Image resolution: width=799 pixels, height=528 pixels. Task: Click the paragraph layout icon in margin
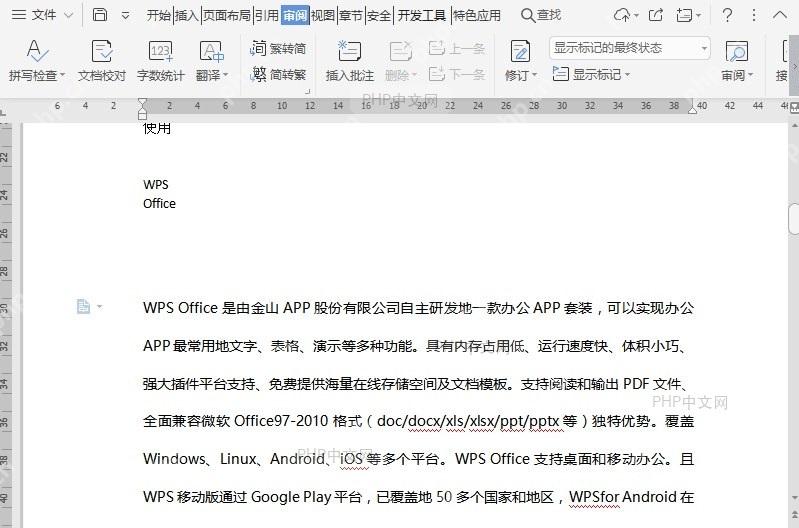coord(83,306)
